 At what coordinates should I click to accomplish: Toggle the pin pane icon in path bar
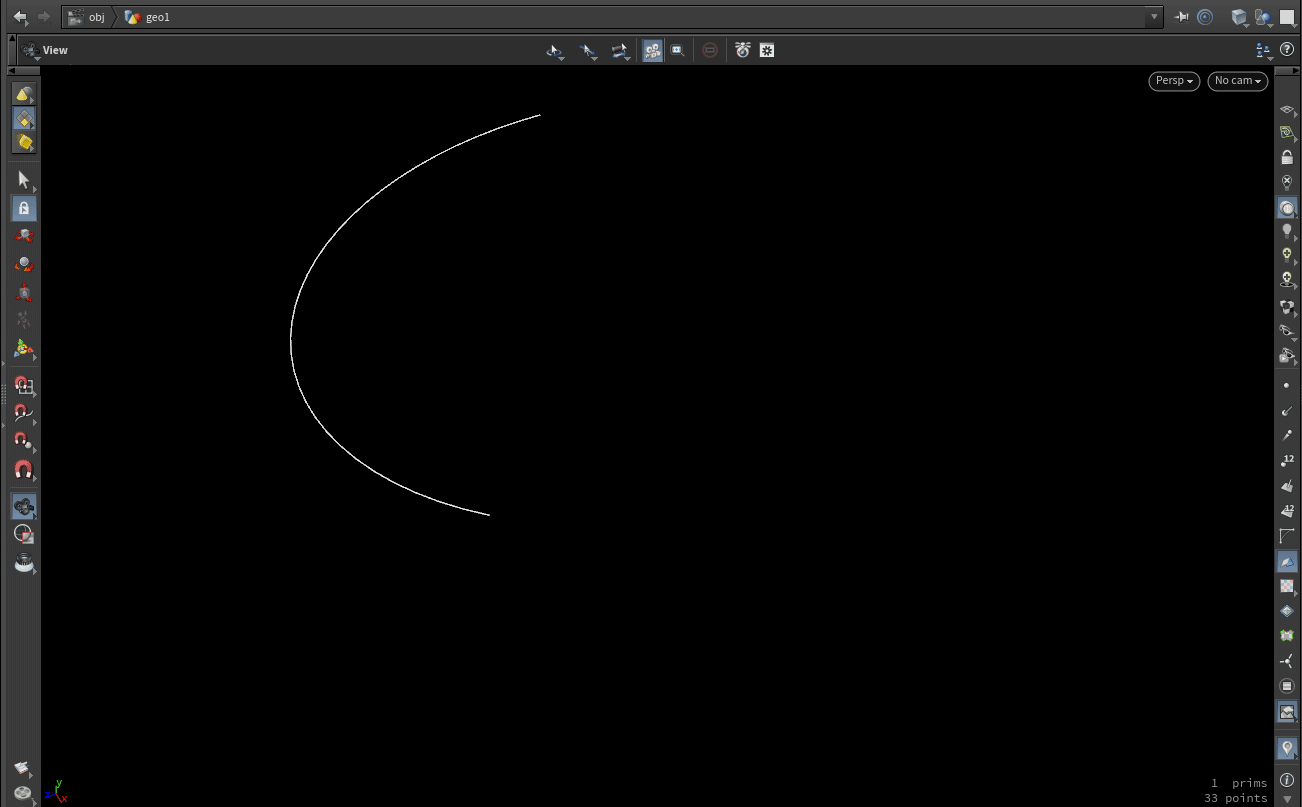click(x=1182, y=17)
